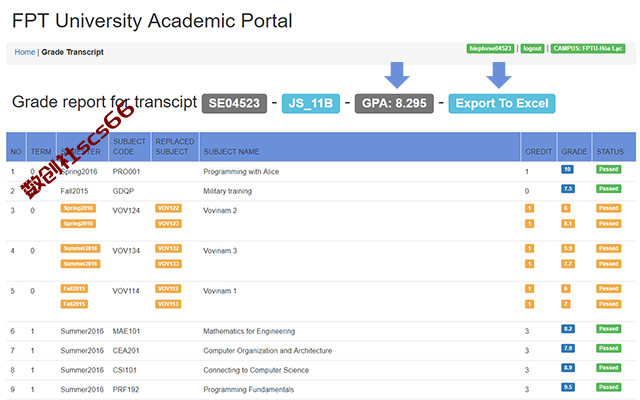Select the GDQP subject code

(123, 191)
